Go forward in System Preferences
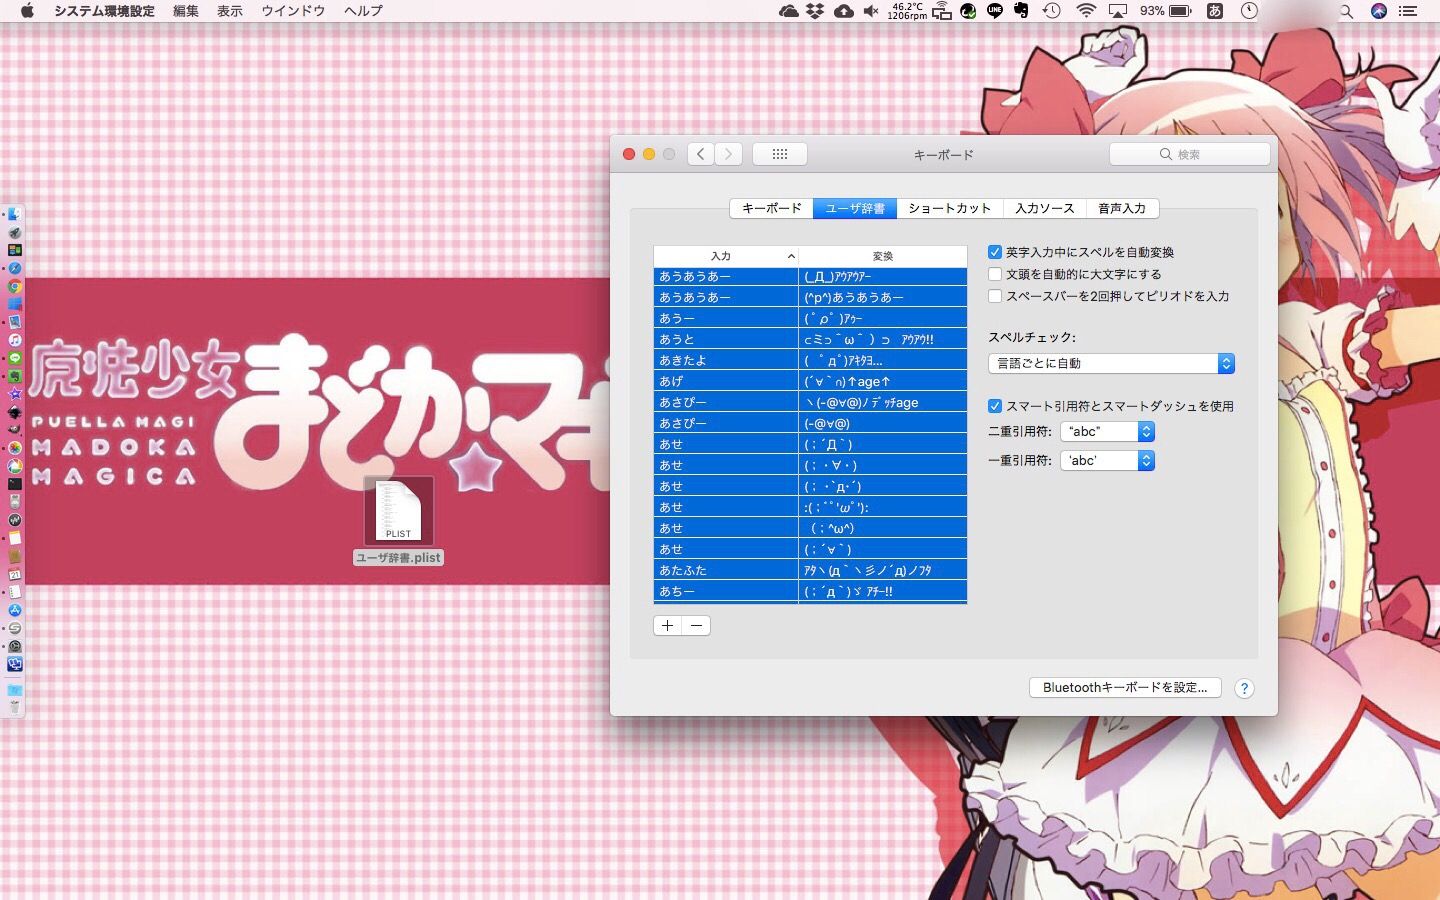This screenshot has height=900, width=1440. pos(729,154)
